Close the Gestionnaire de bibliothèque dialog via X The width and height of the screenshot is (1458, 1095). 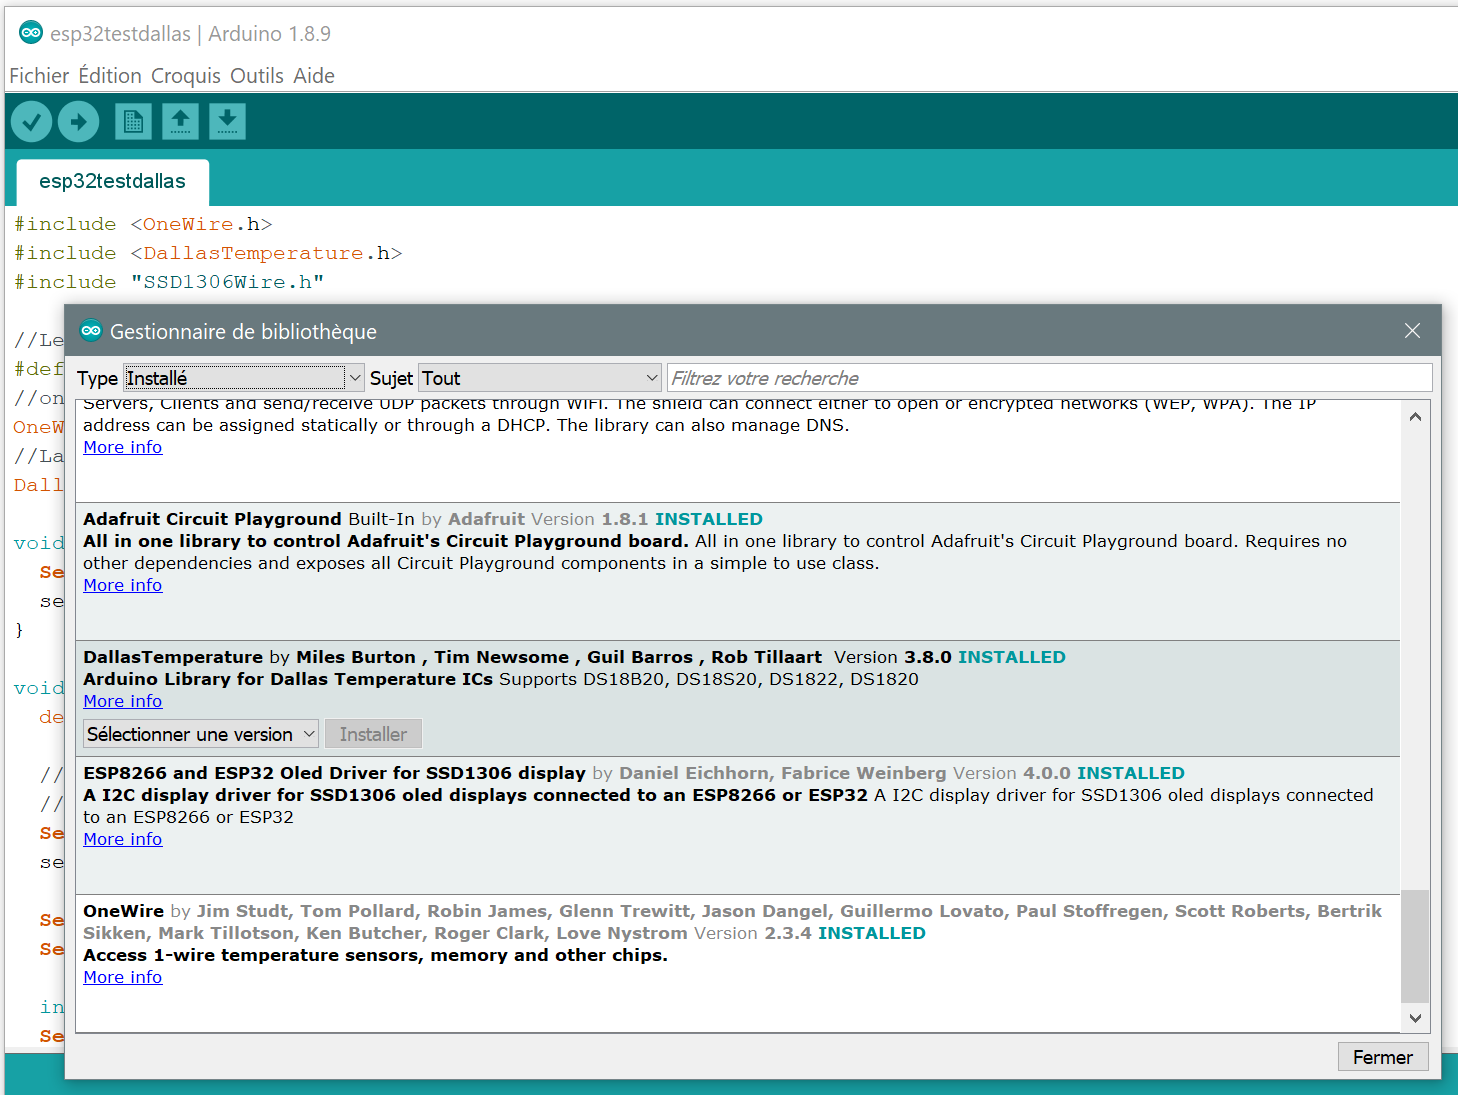[1412, 331]
